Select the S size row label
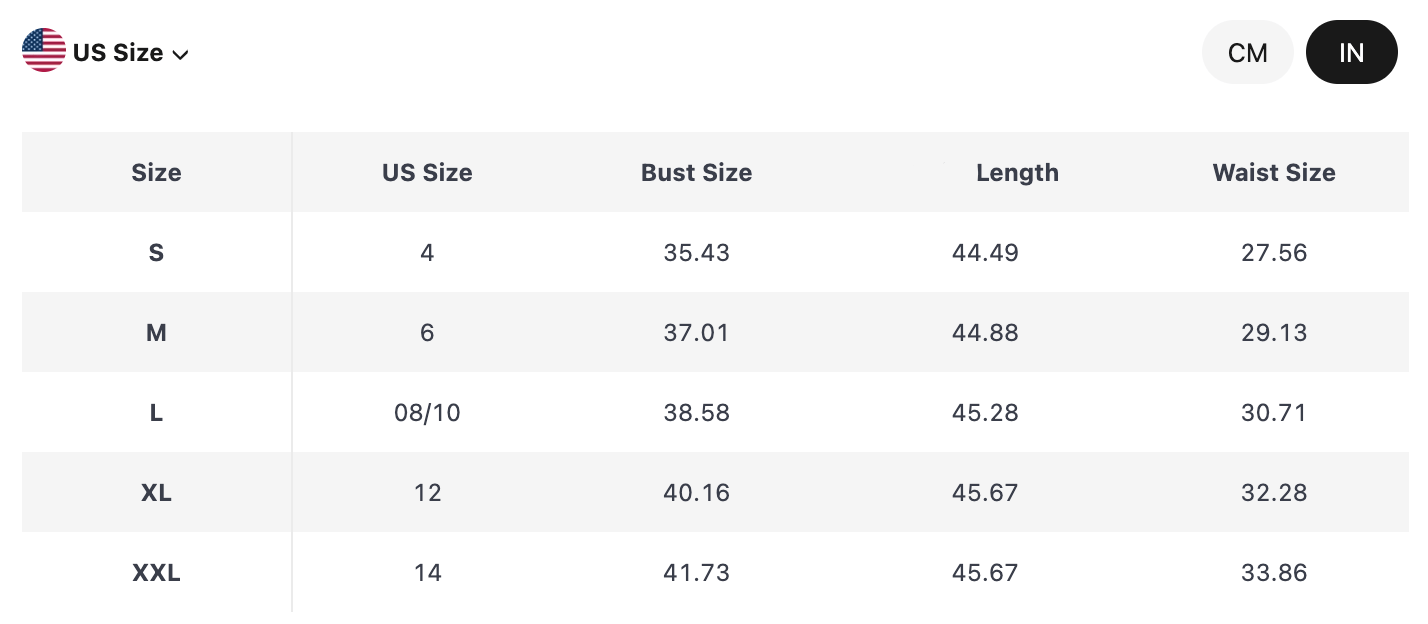This screenshot has height=624, width=1428. click(156, 253)
